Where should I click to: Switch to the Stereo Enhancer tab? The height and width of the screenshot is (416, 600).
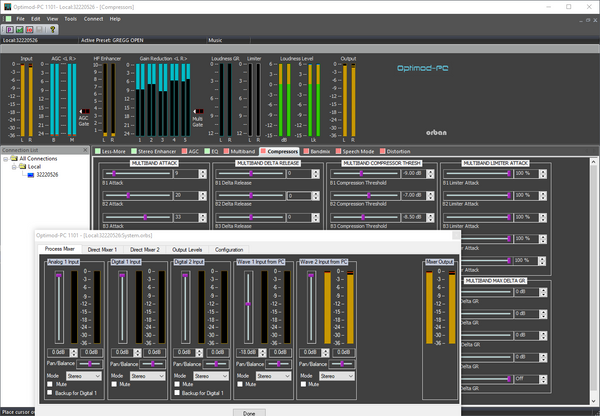pos(154,151)
